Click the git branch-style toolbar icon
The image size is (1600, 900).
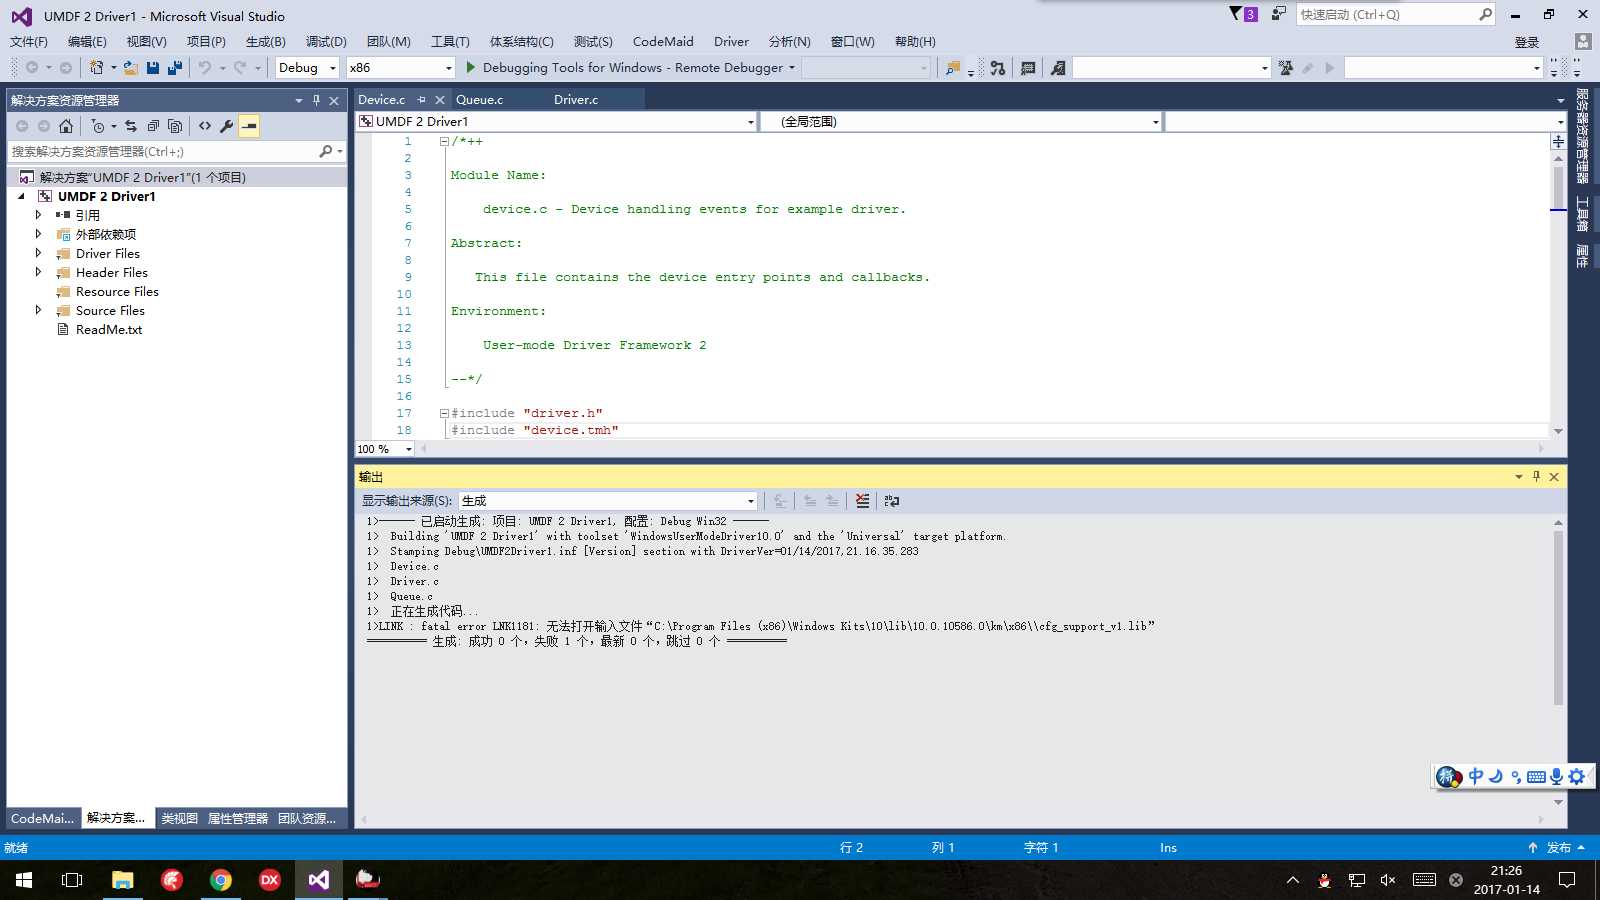coord(997,67)
